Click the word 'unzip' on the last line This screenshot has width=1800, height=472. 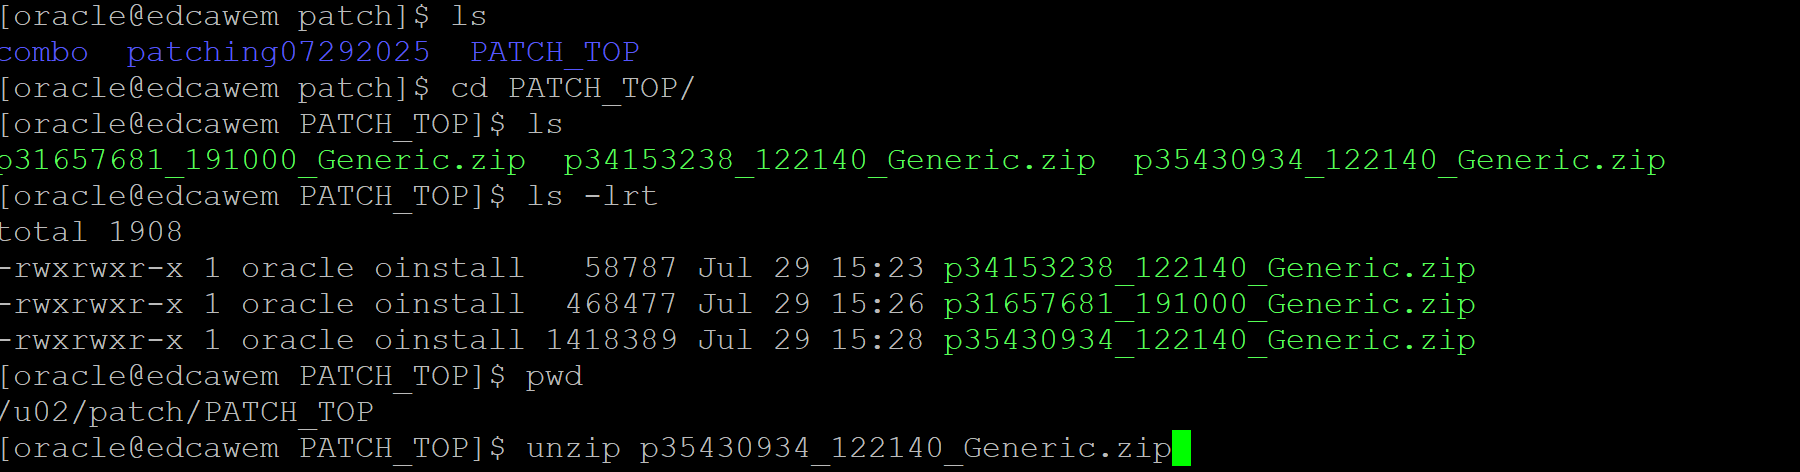click(x=573, y=448)
